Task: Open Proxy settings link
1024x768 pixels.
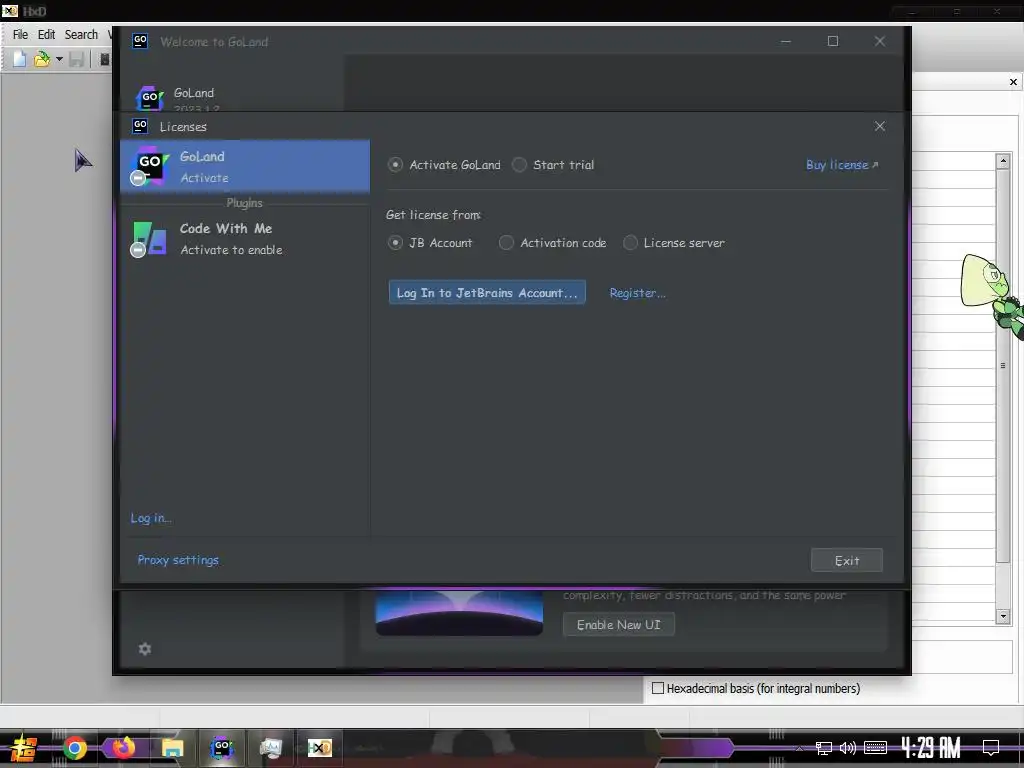Action: point(178,560)
